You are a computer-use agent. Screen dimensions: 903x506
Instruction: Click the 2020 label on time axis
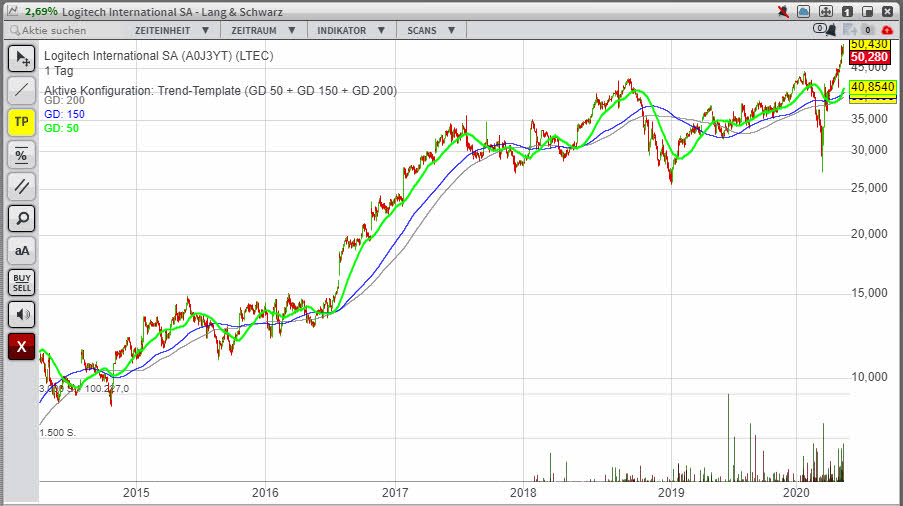(x=796, y=493)
